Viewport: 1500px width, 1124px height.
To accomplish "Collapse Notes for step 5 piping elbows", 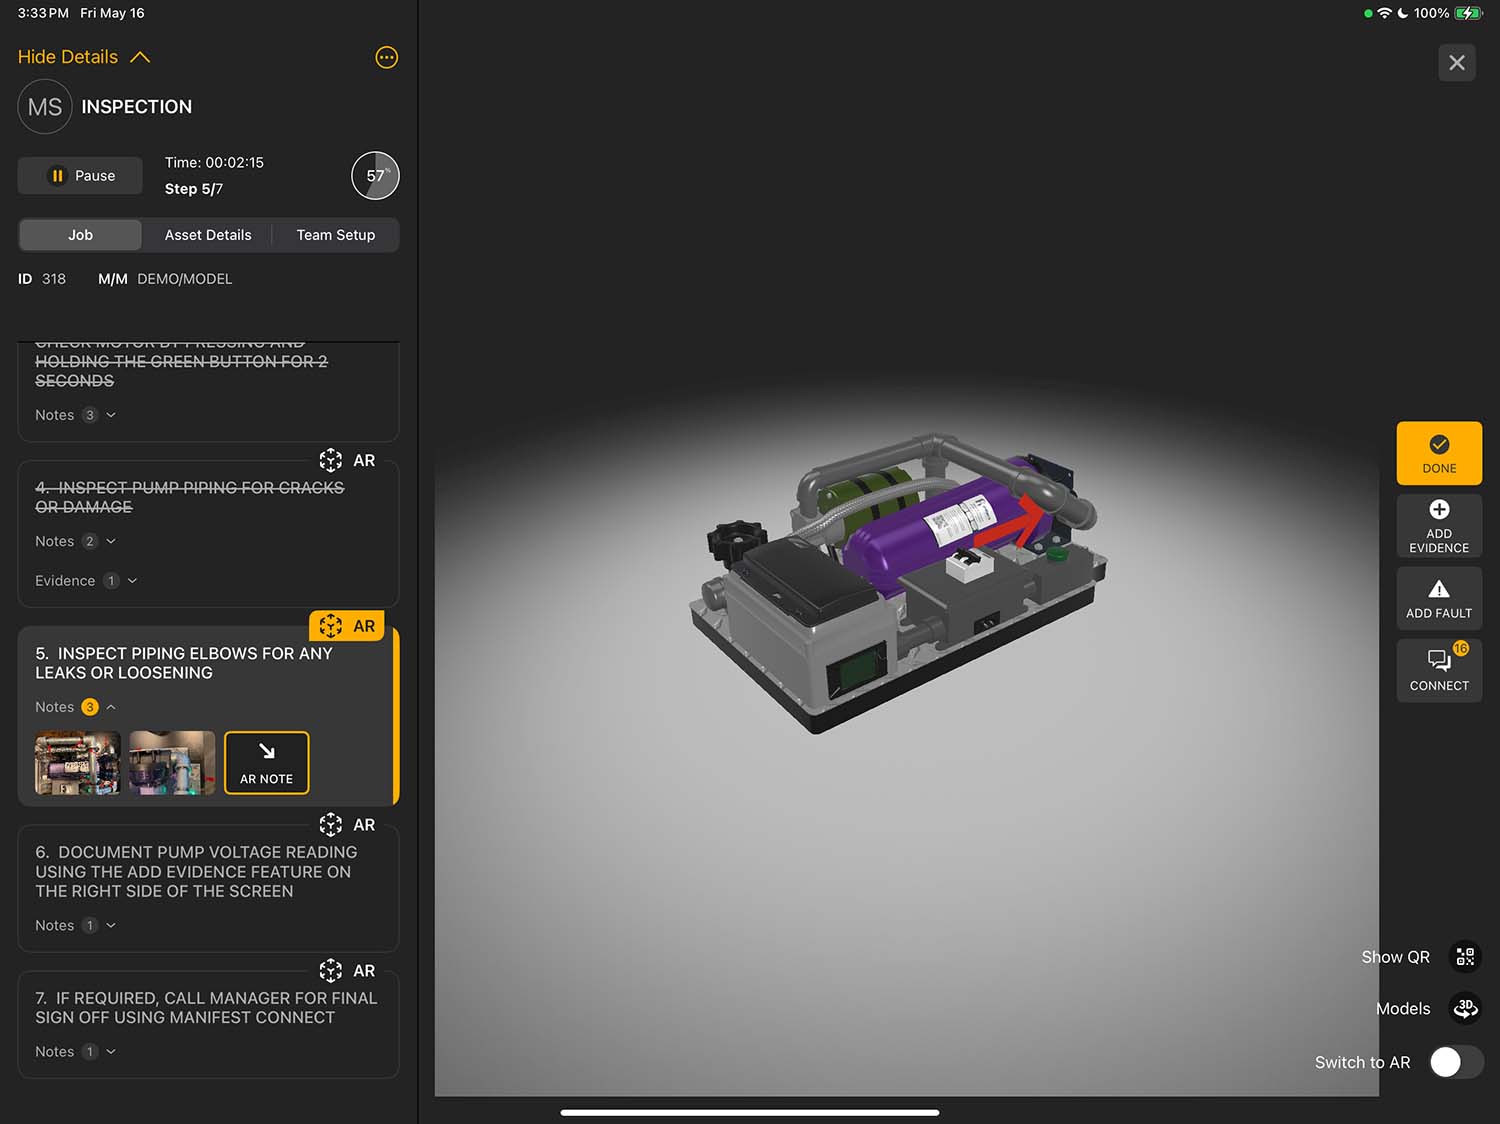I will 76,707.
